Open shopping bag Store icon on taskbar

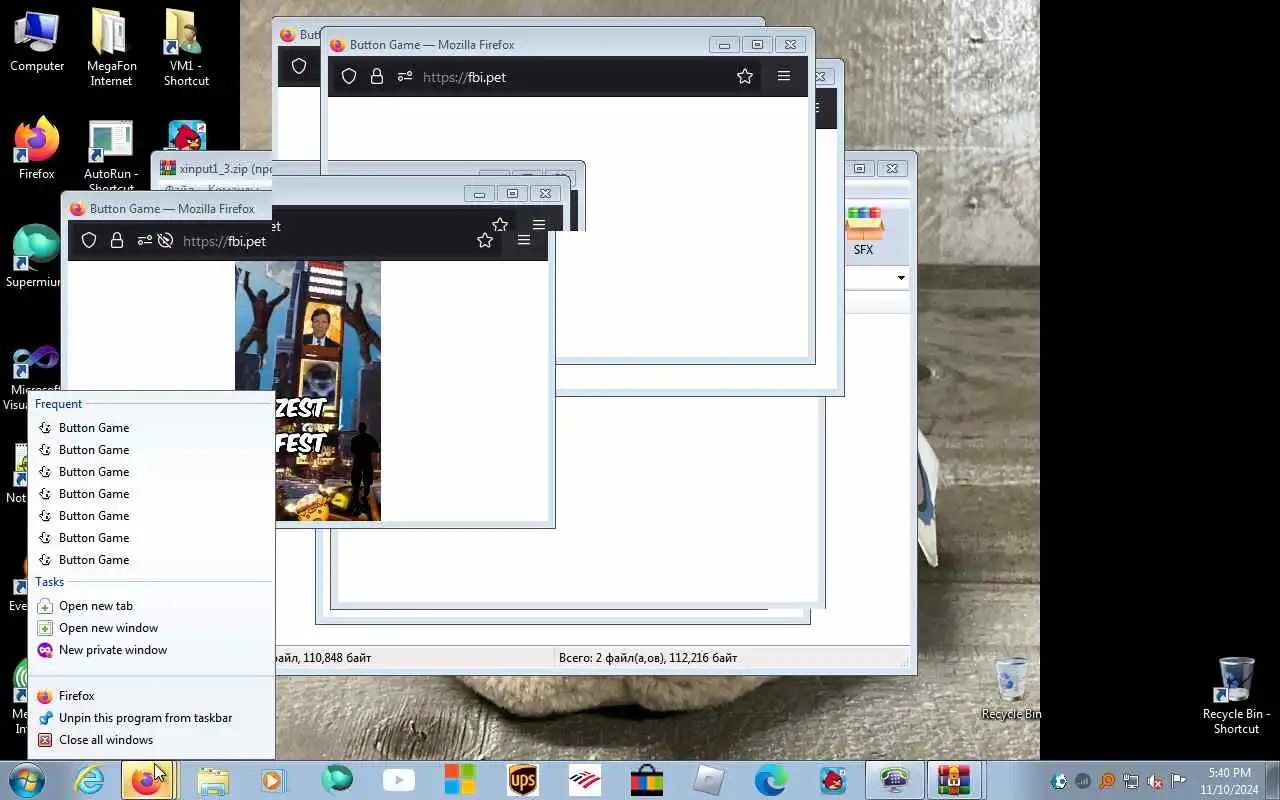point(647,780)
